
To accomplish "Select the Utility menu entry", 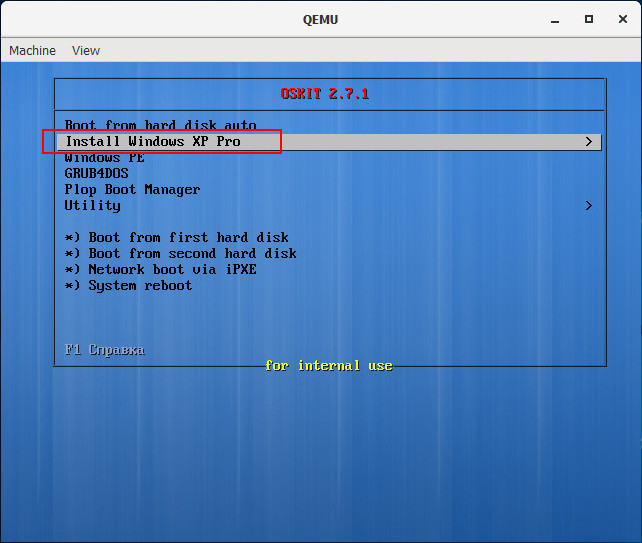I will point(93,206).
